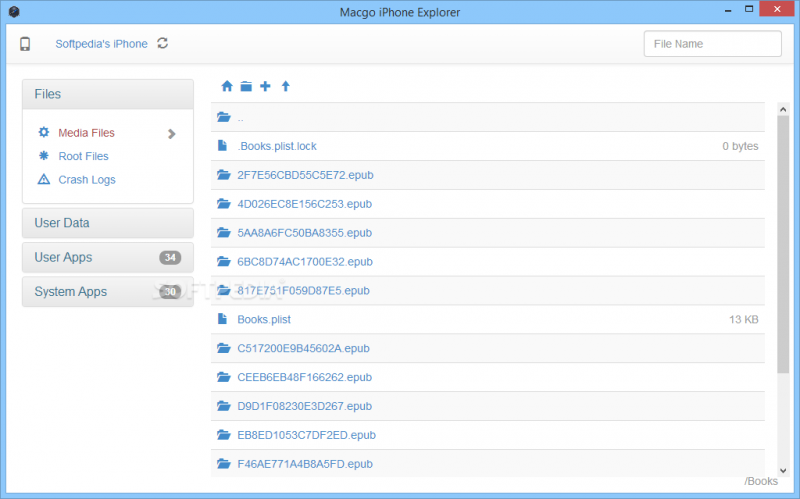800x499 pixels.
Task: Go to home folder icon
Action: [227, 86]
